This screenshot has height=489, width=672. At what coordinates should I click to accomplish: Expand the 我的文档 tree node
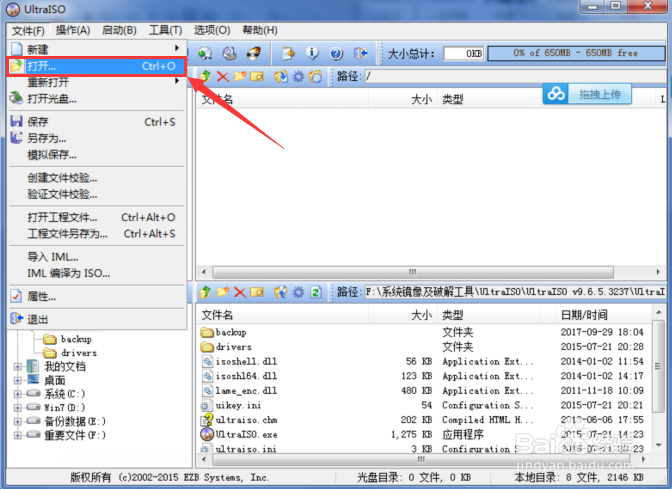(18, 366)
